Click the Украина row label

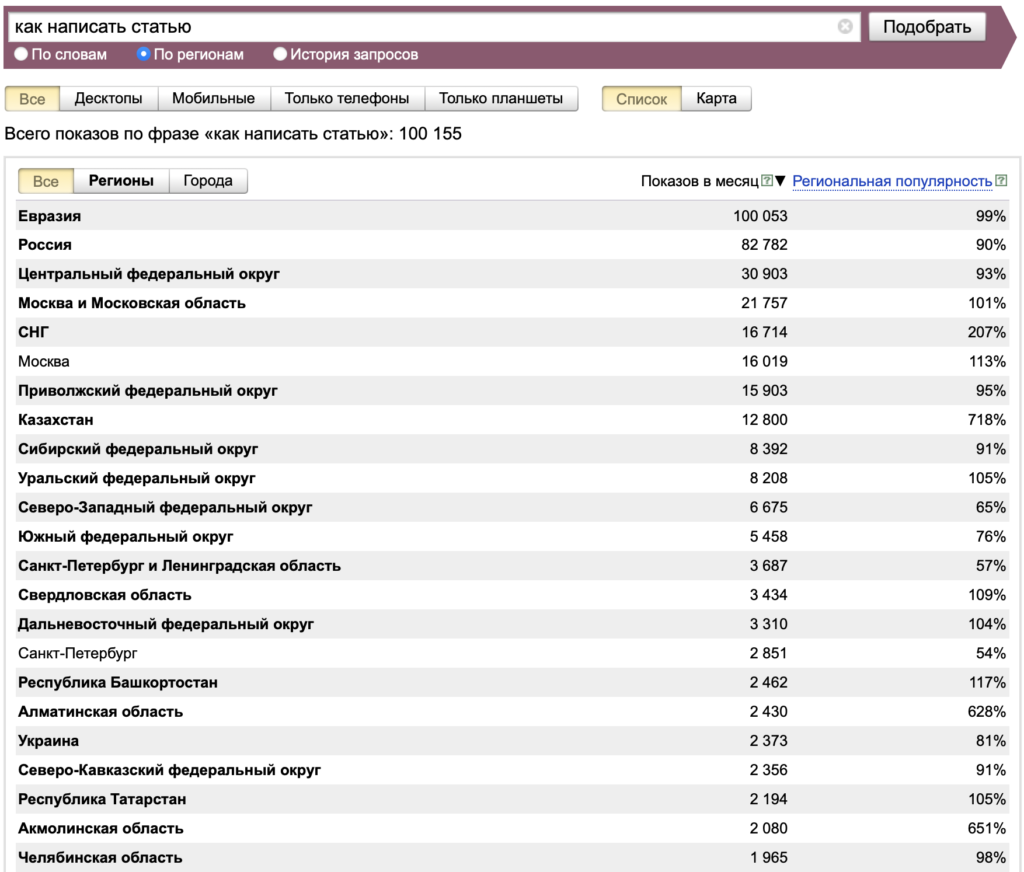[x=48, y=741]
